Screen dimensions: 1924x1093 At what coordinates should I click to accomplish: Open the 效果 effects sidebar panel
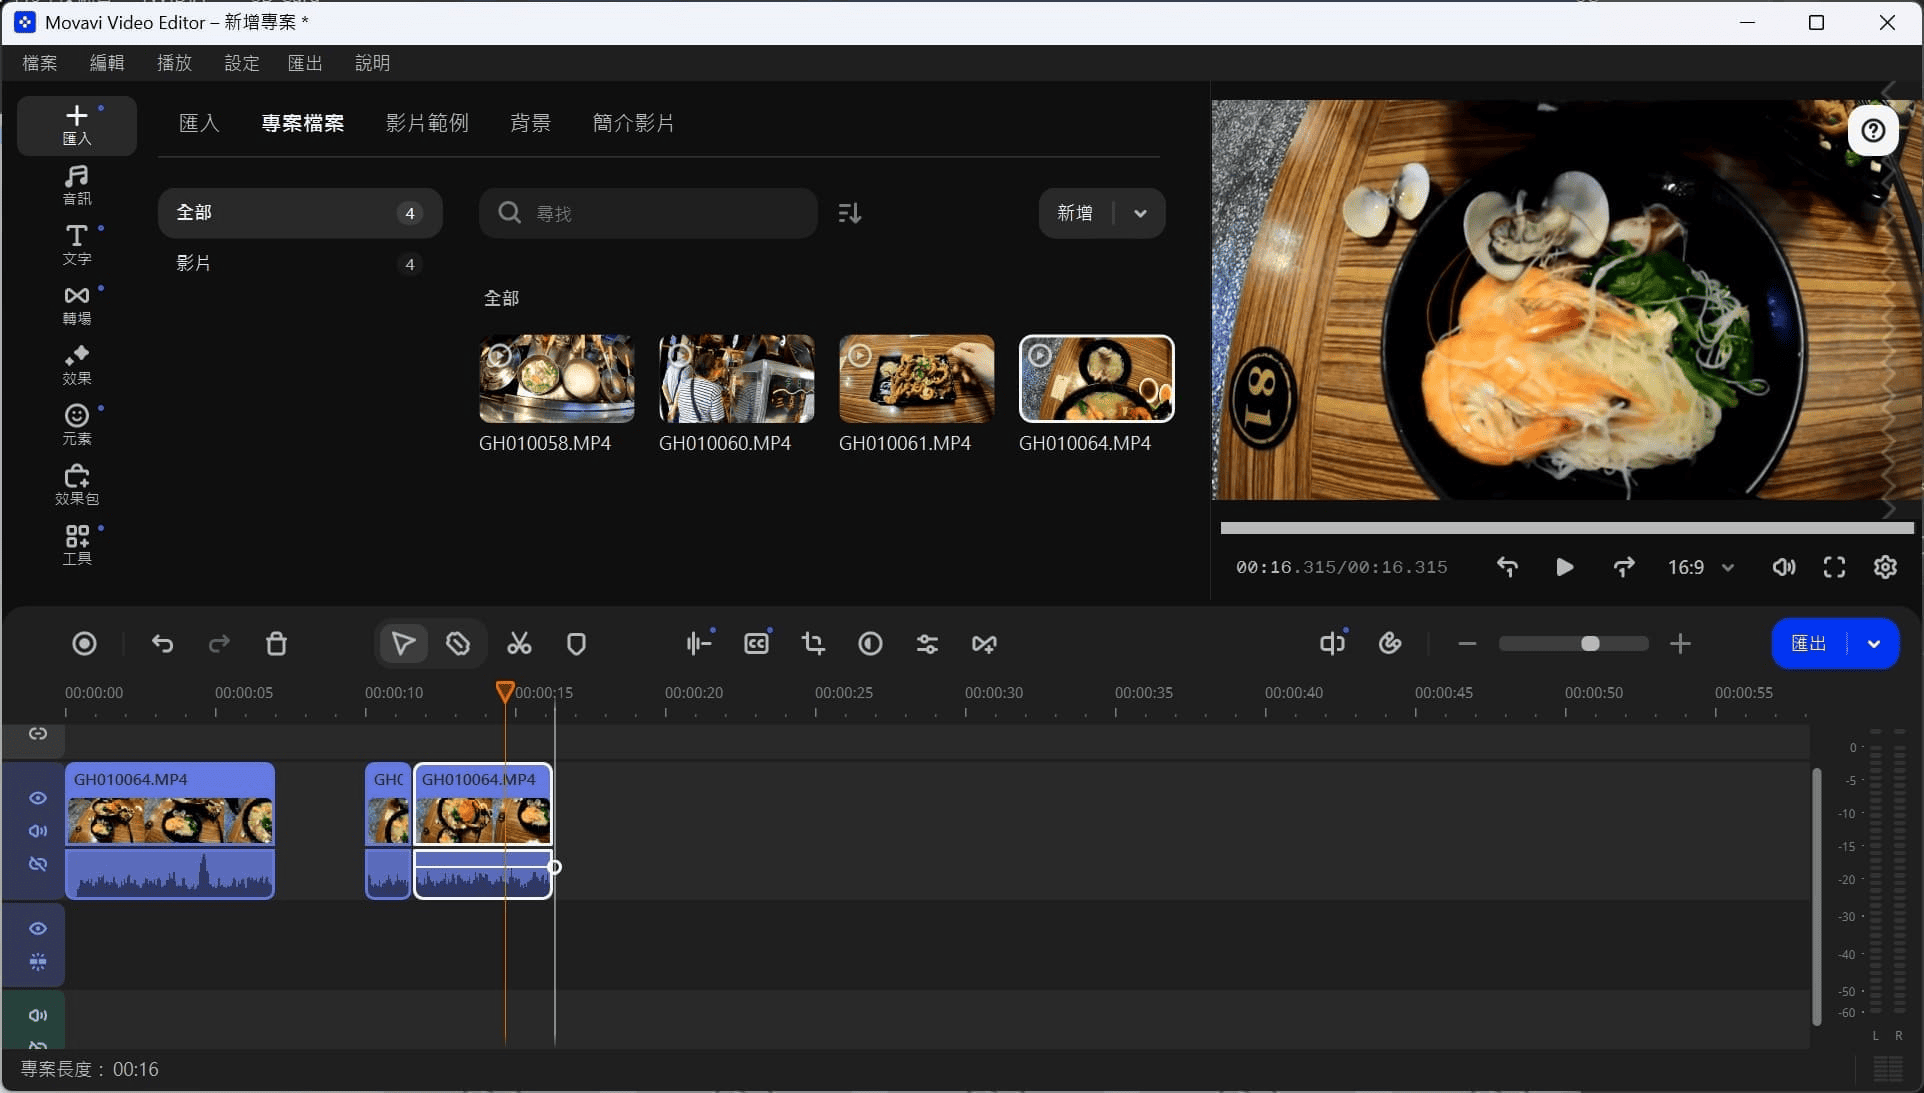[77, 365]
